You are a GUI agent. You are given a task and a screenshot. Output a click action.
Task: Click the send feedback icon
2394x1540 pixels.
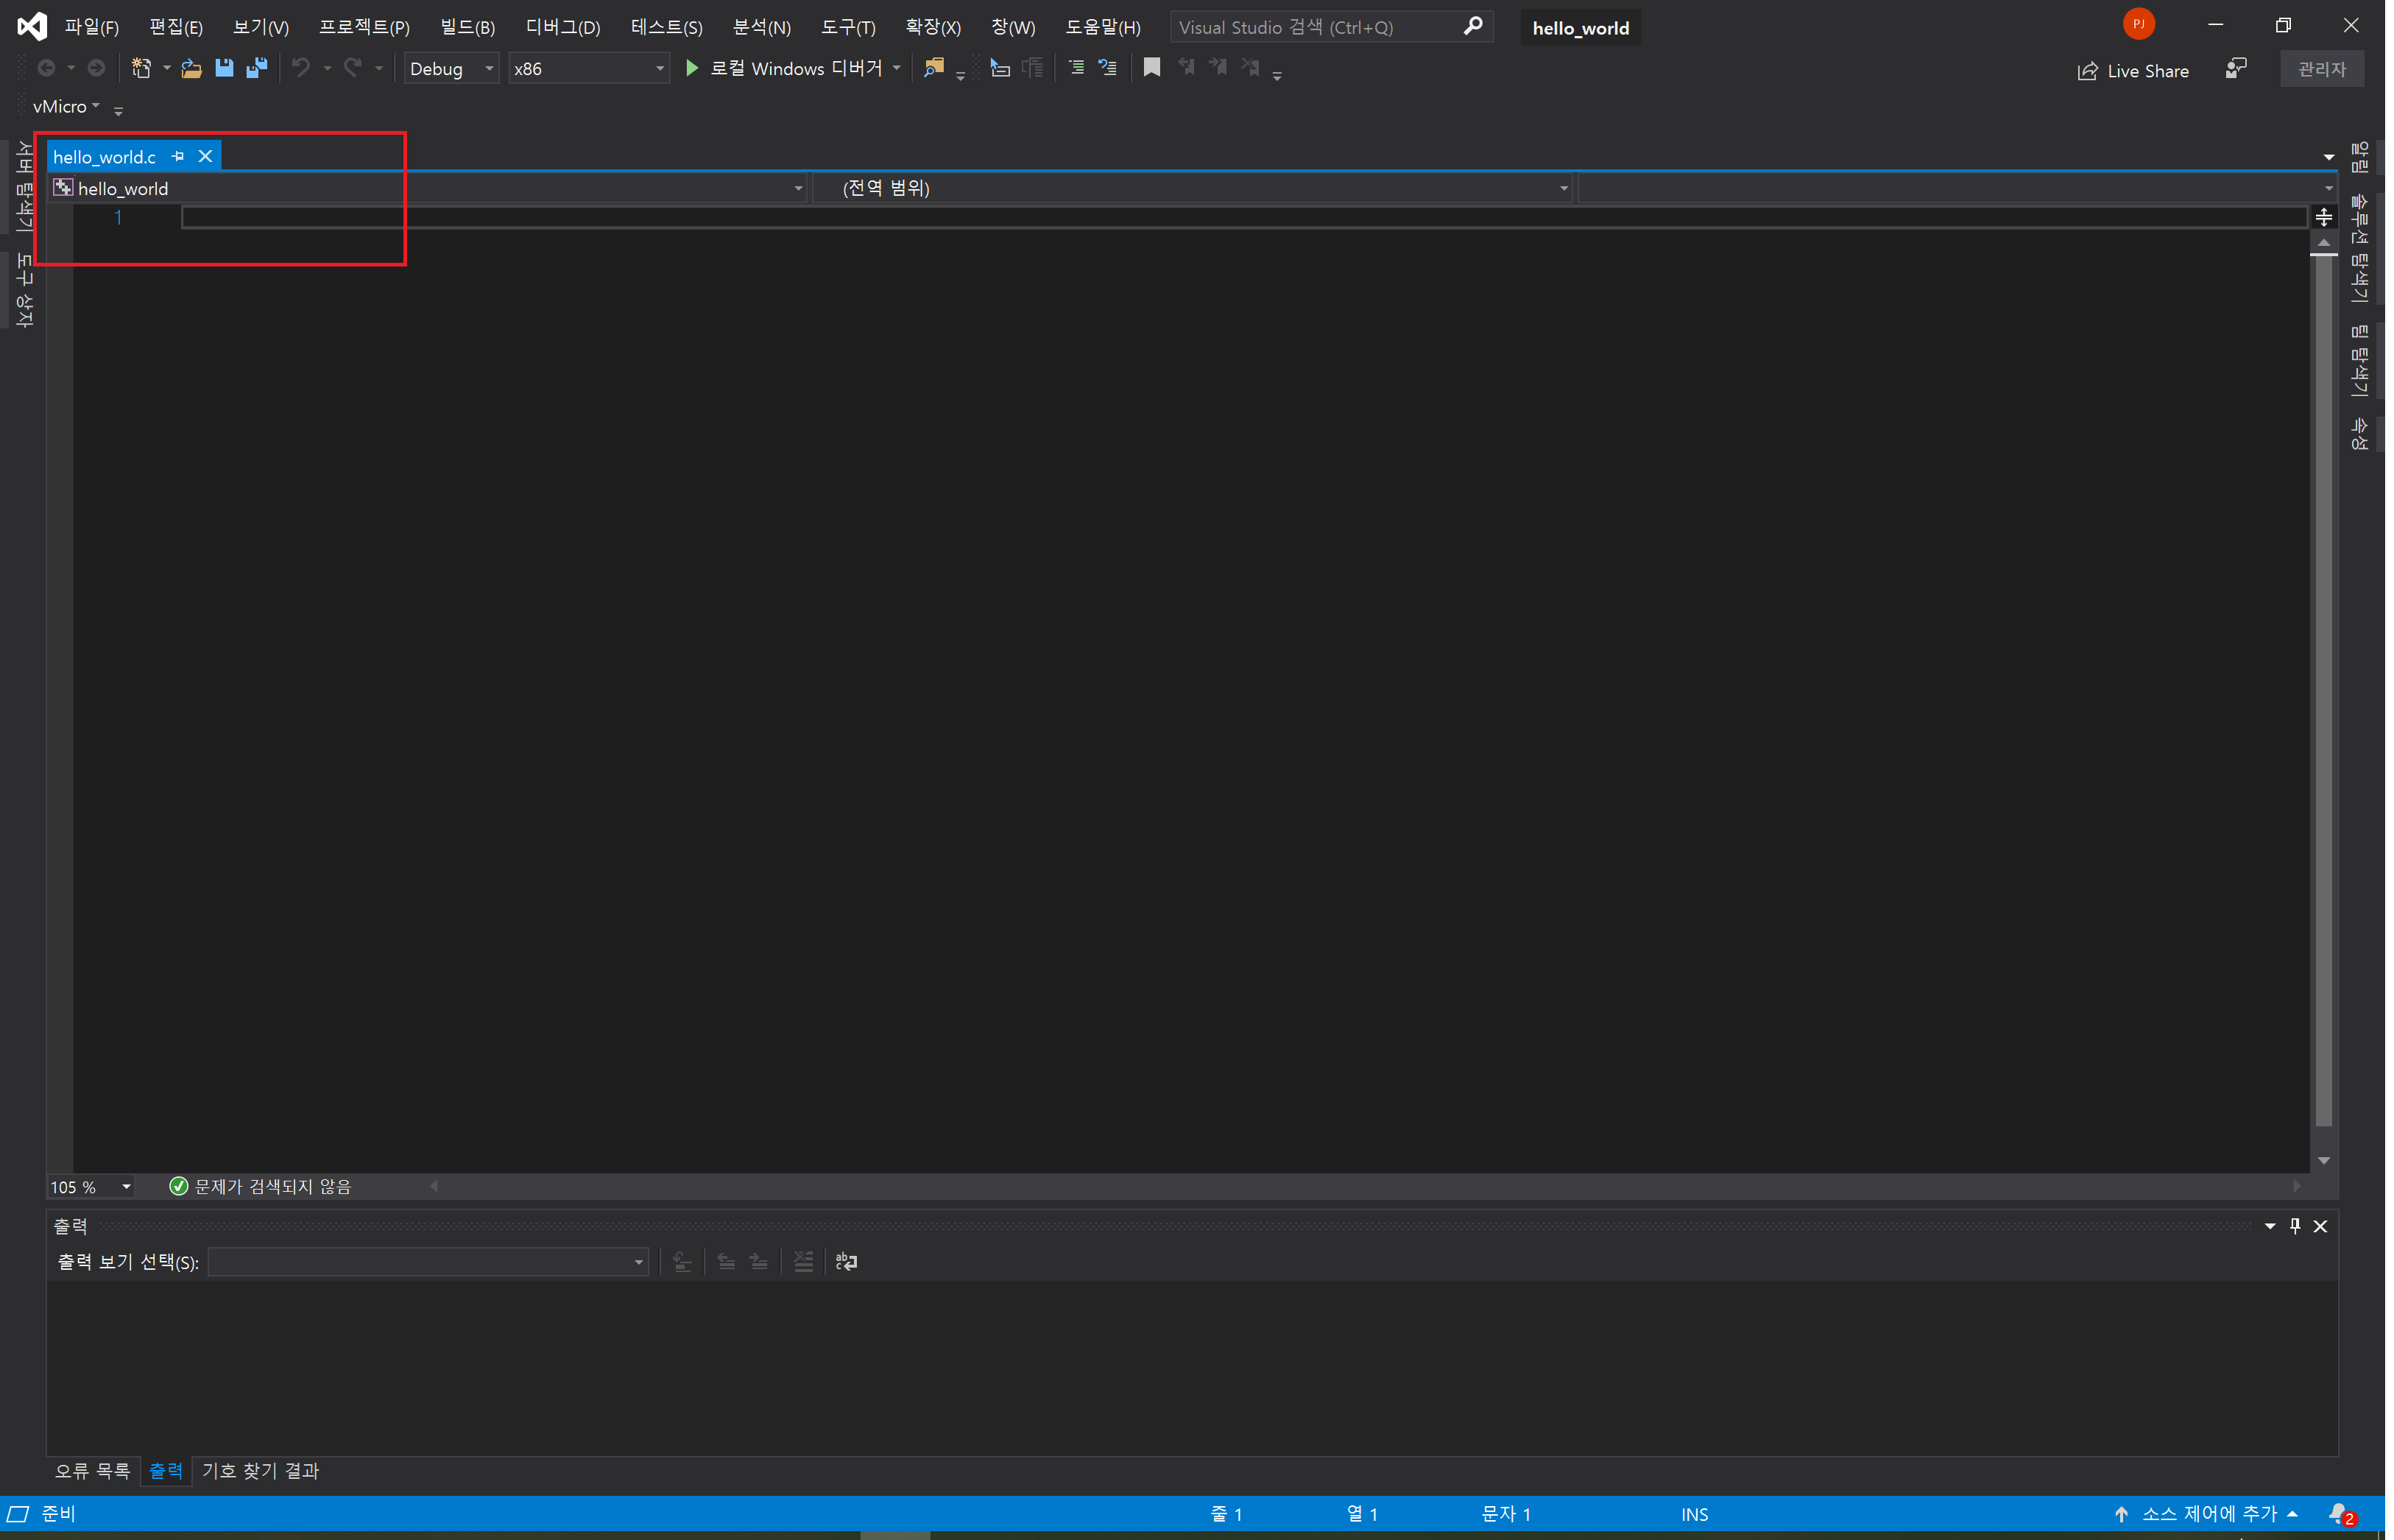(2236, 68)
